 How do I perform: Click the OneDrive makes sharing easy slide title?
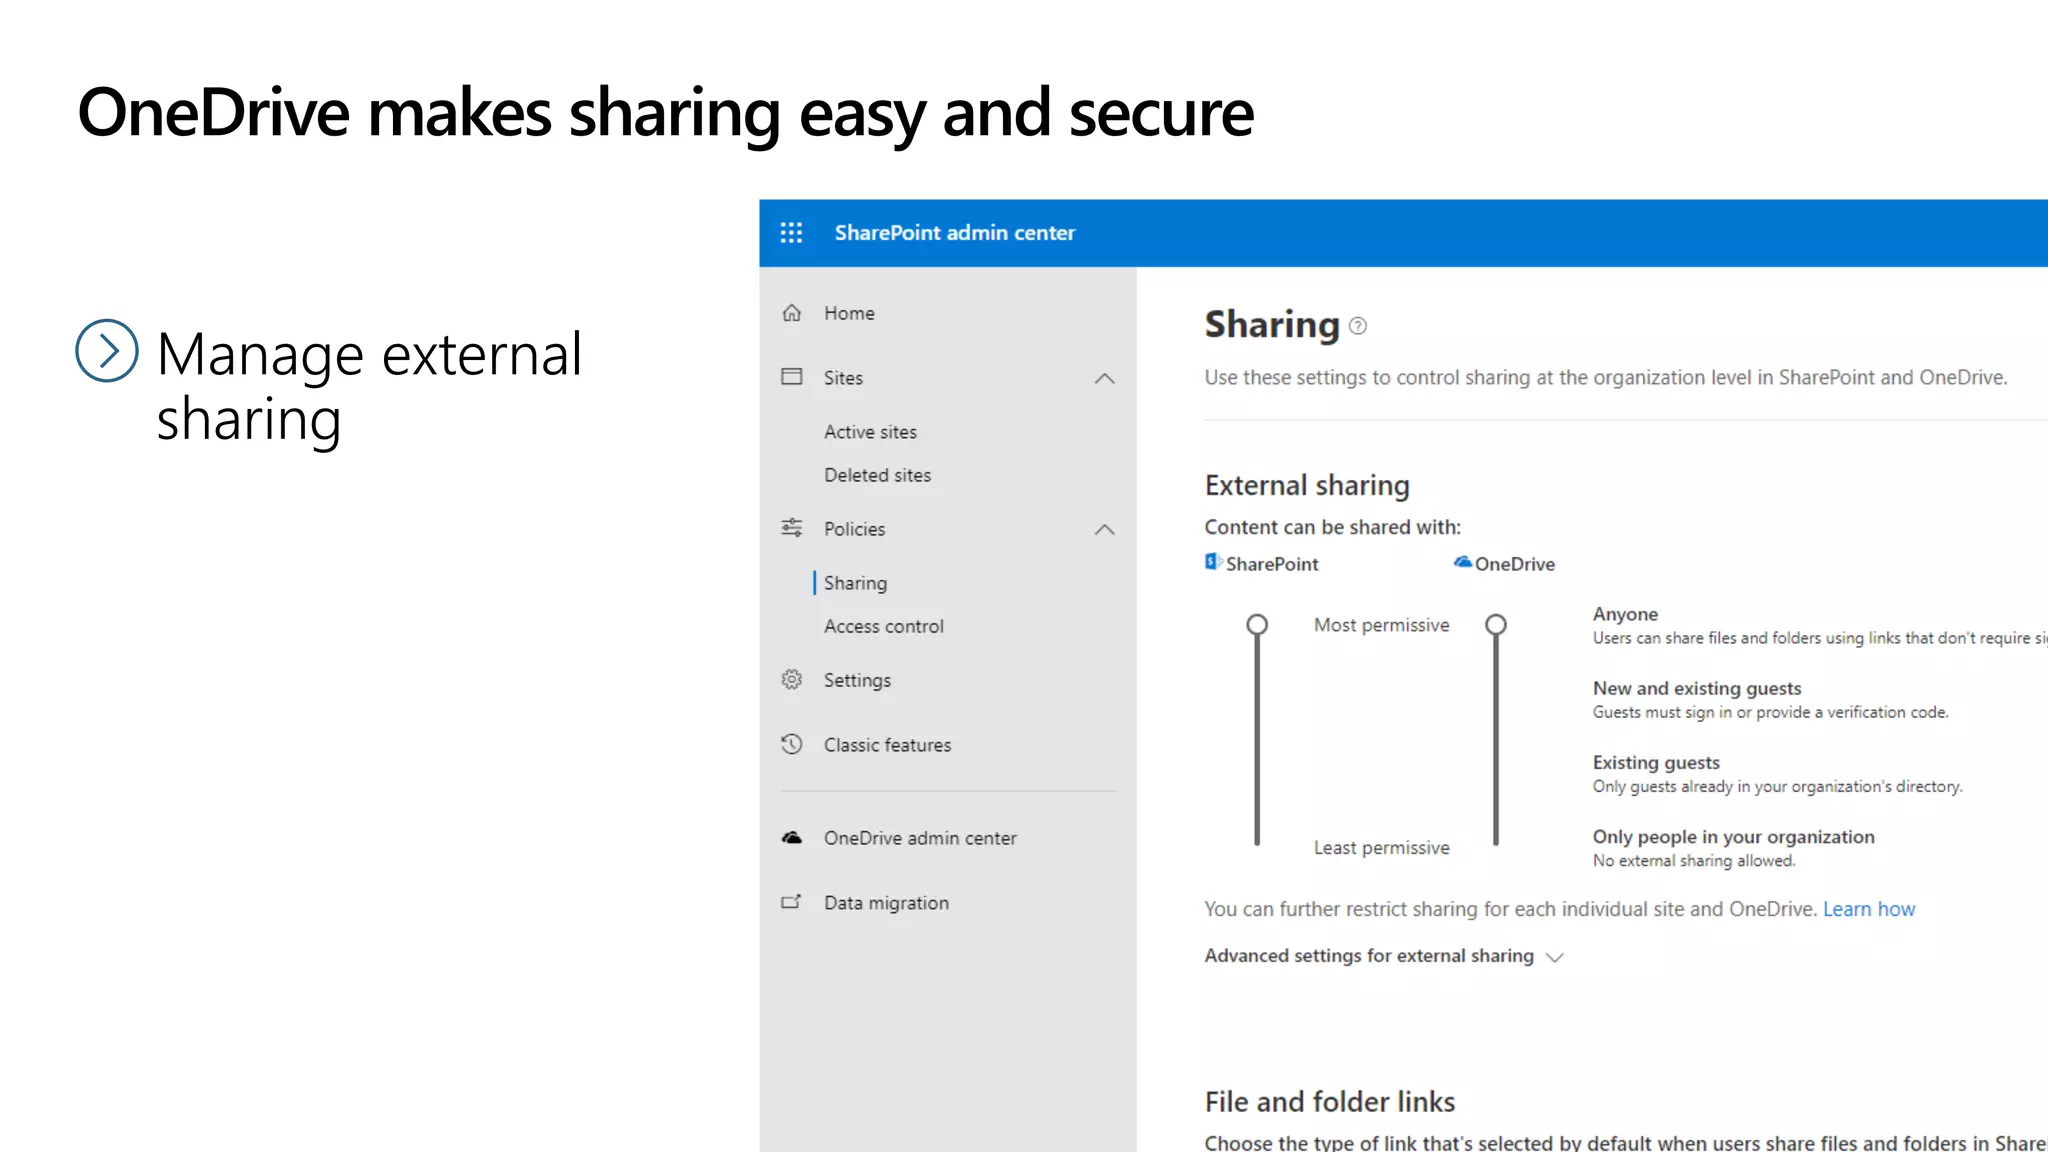665,113
